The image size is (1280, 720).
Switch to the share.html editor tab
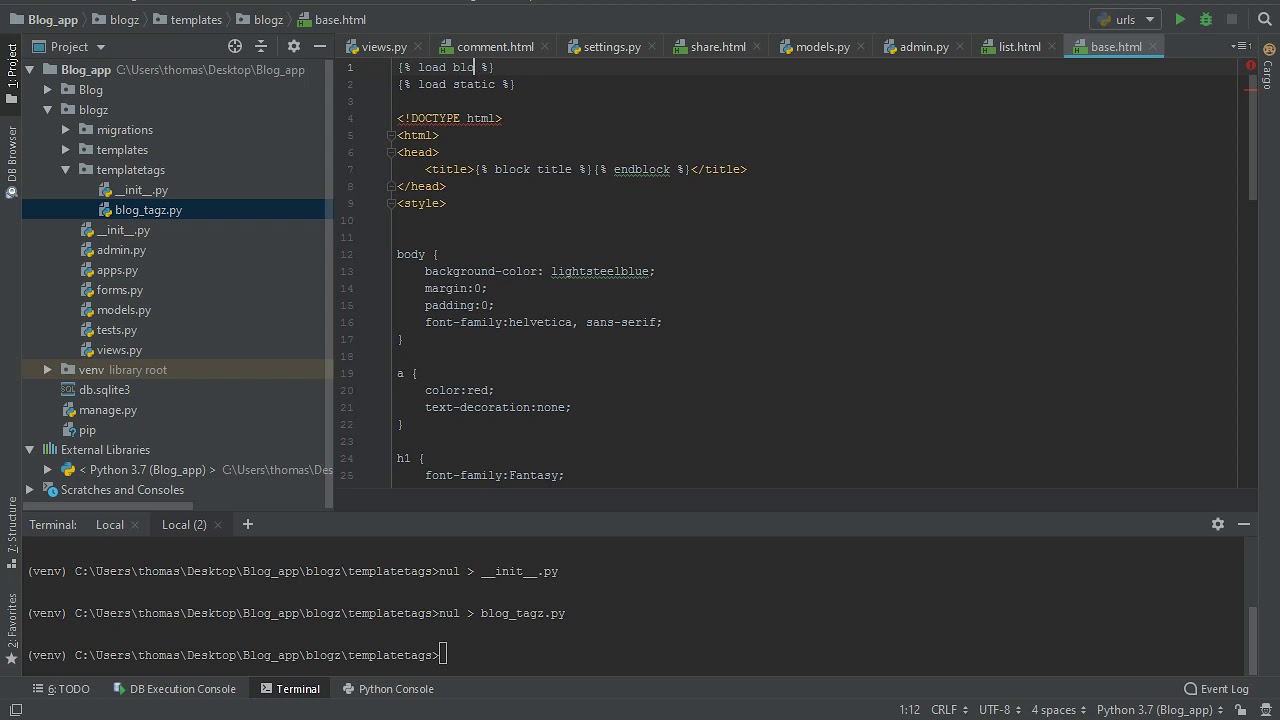pyautogui.click(x=718, y=47)
